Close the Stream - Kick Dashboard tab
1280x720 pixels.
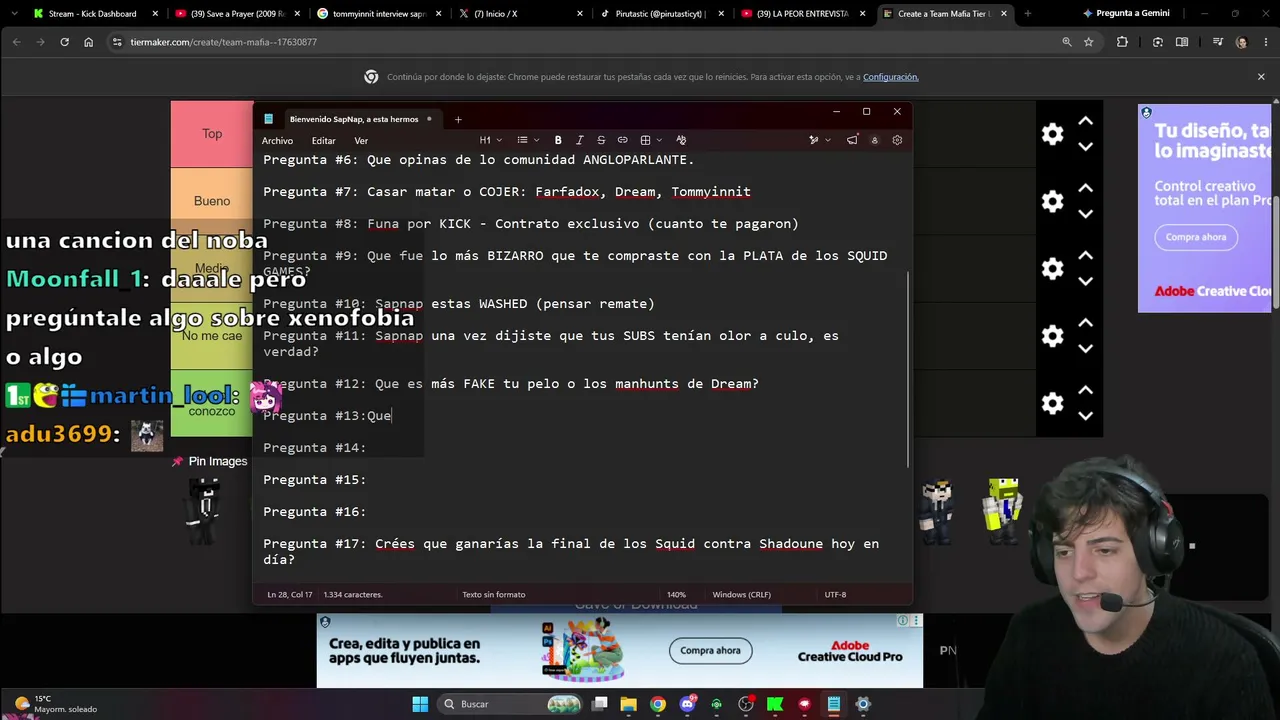155,14
